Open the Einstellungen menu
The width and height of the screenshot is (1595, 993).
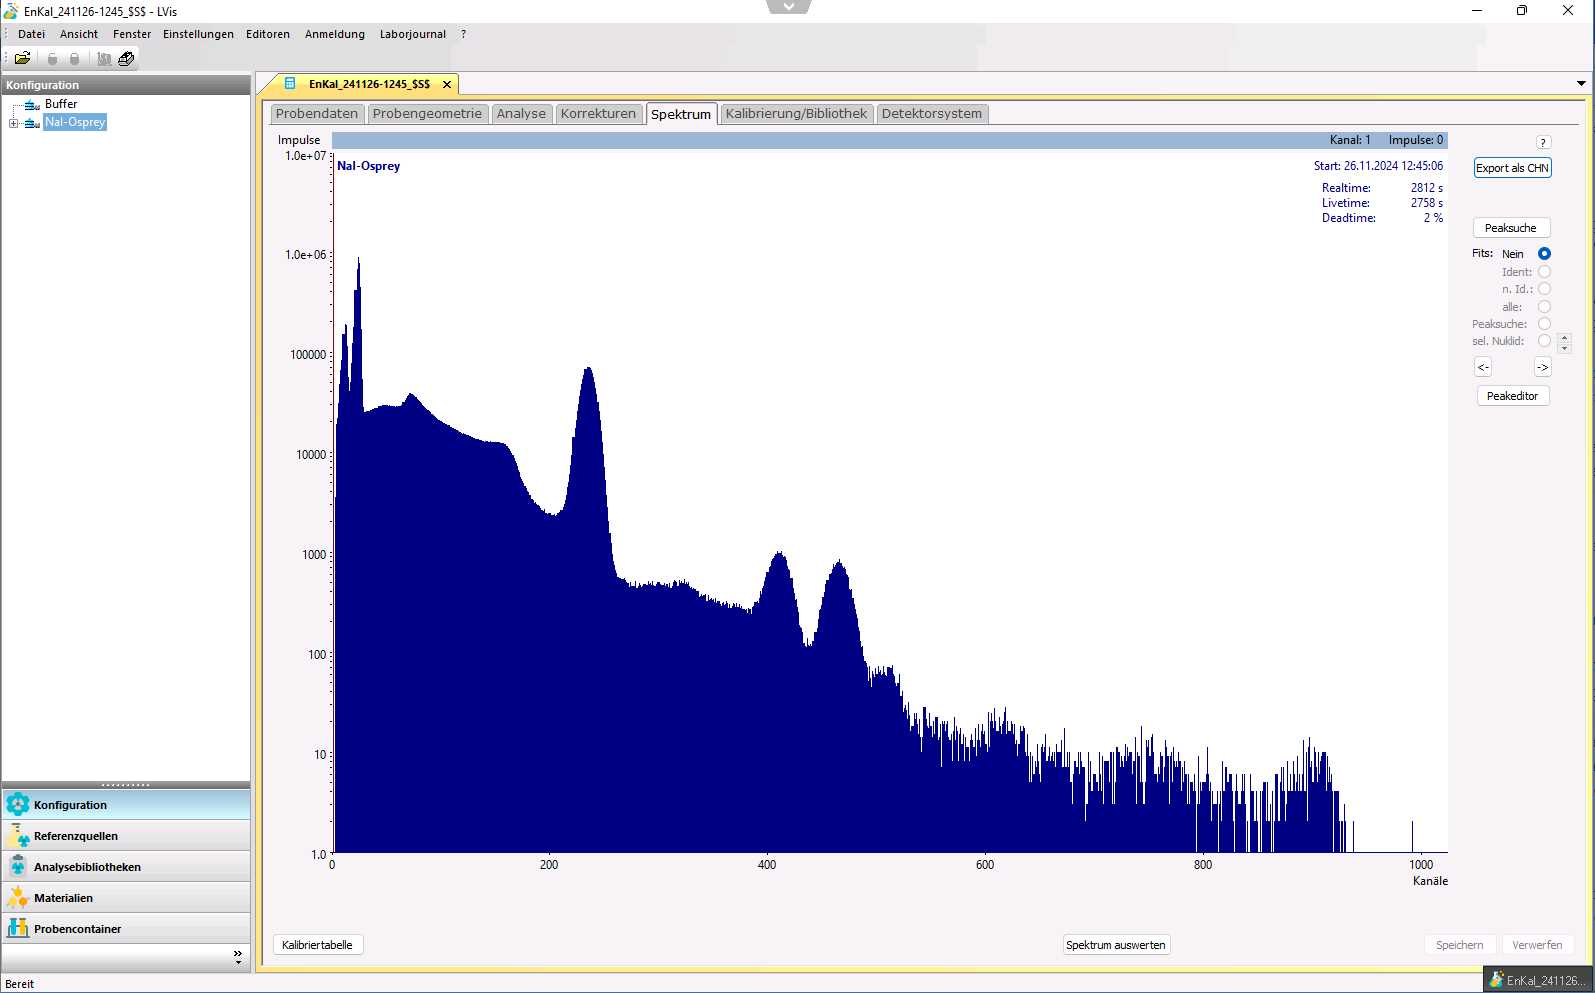point(198,34)
